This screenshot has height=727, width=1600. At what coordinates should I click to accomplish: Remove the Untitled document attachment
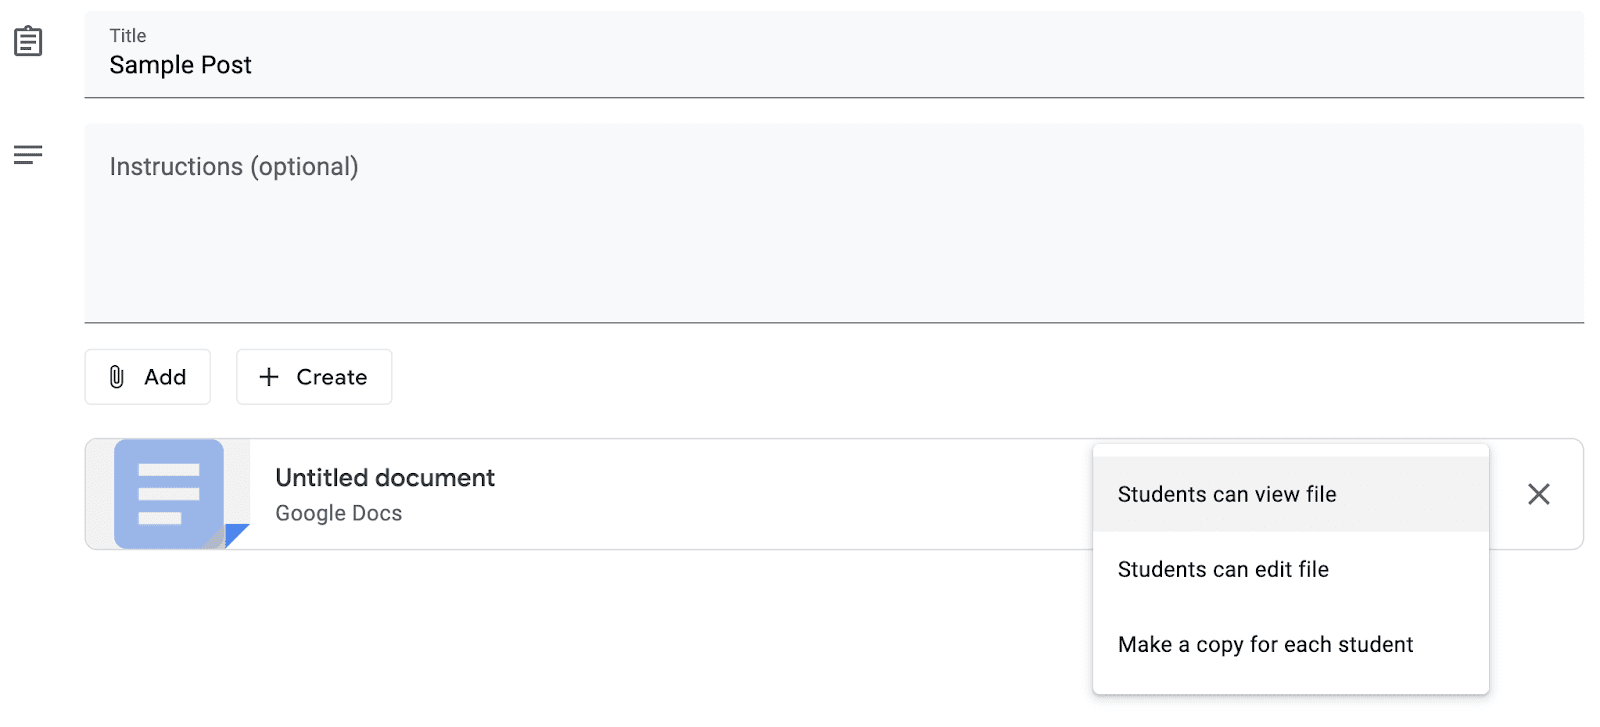coord(1539,494)
